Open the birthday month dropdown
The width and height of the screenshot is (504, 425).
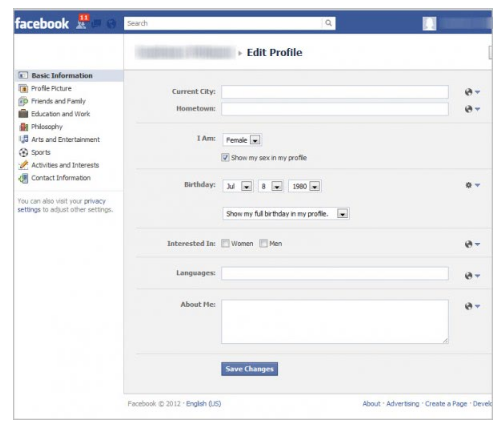point(238,186)
